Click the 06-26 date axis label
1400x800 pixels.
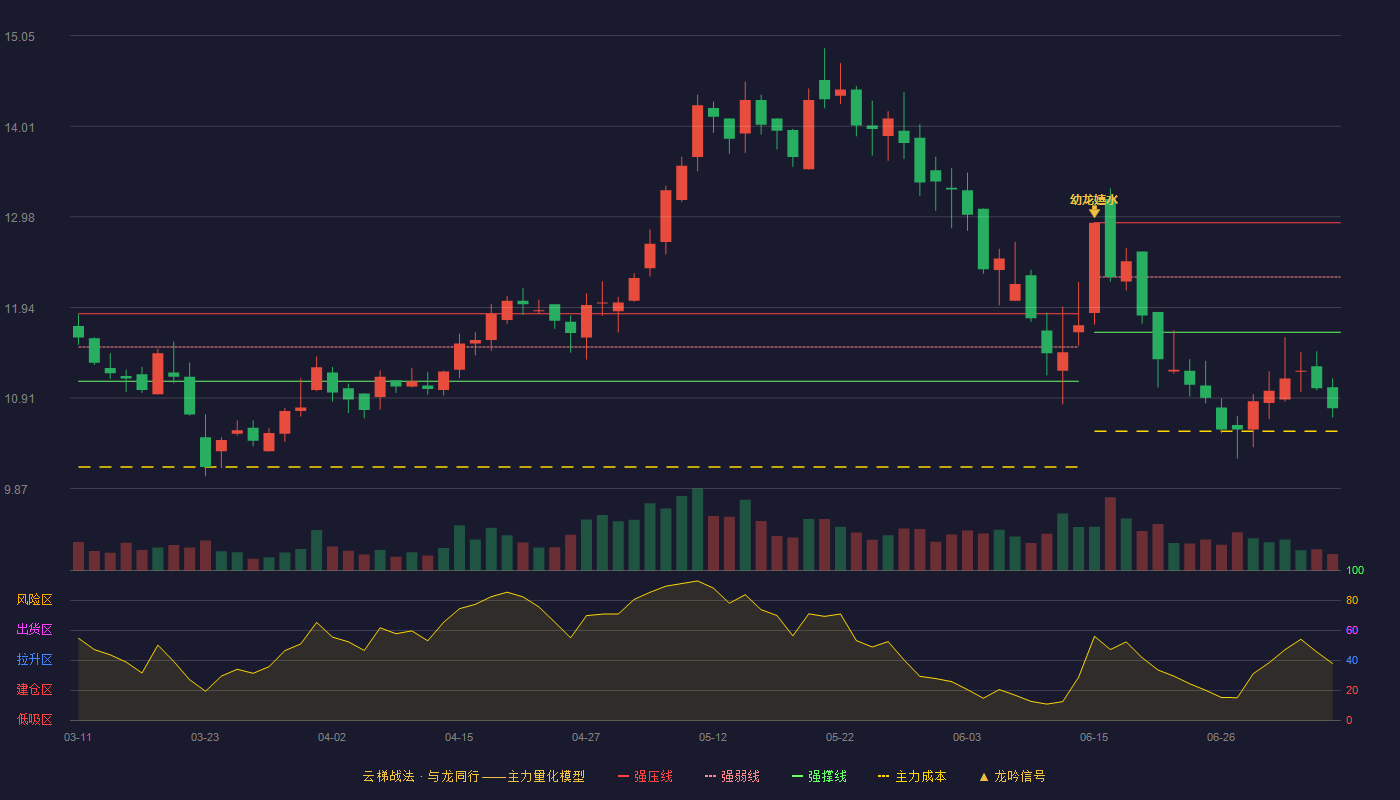pos(1221,737)
